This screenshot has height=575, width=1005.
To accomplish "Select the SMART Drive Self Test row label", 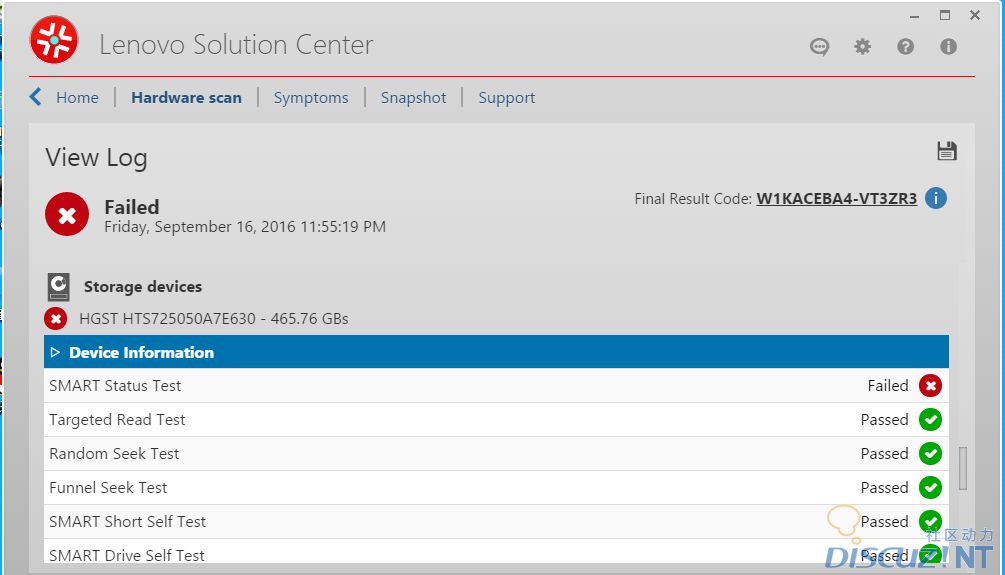I will tap(126, 555).
